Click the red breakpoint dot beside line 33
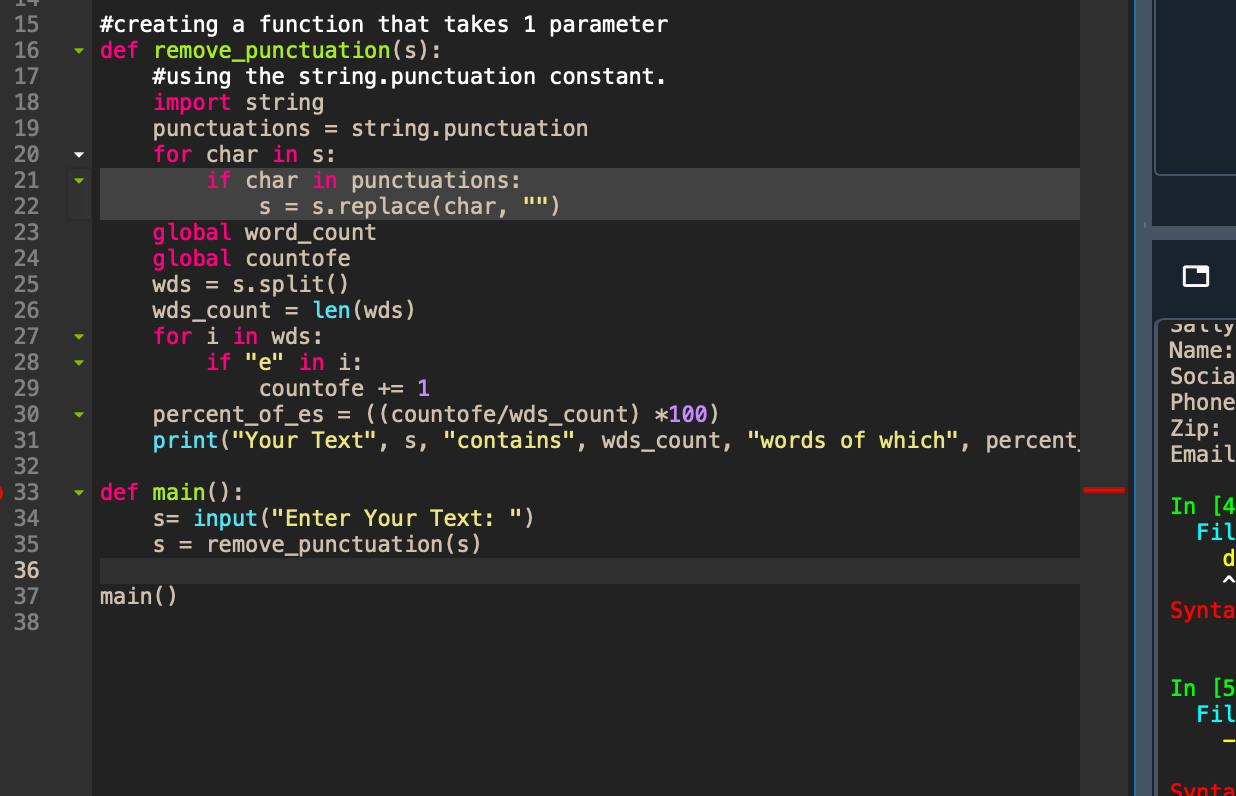1236x796 pixels. click(0, 492)
